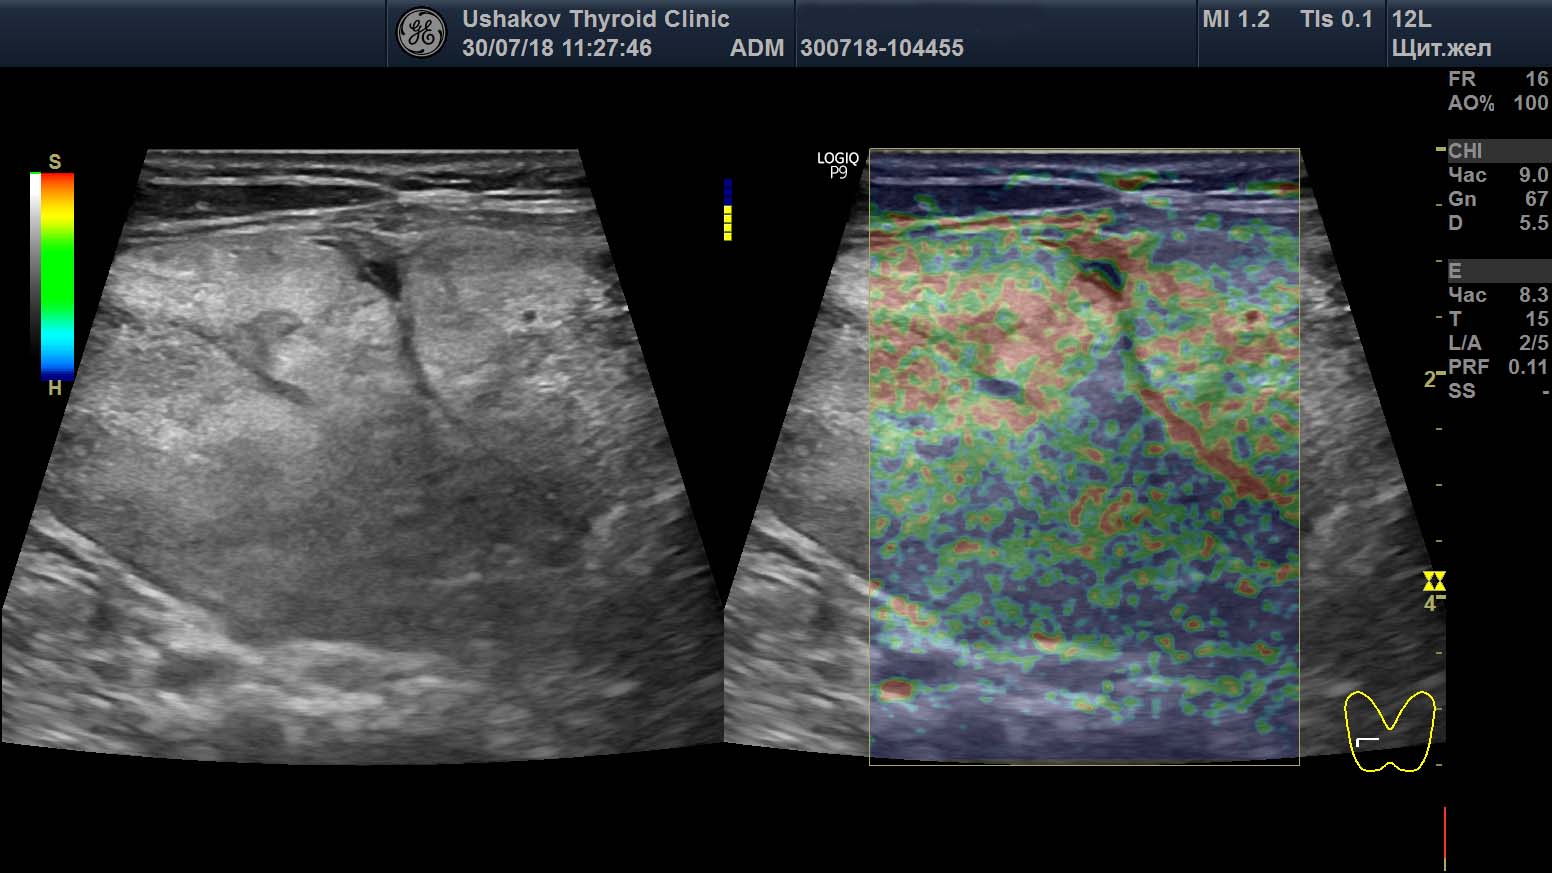This screenshot has width=1552, height=873.
Task: Click the depth scale '4' marker
Action: click(1430, 604)
